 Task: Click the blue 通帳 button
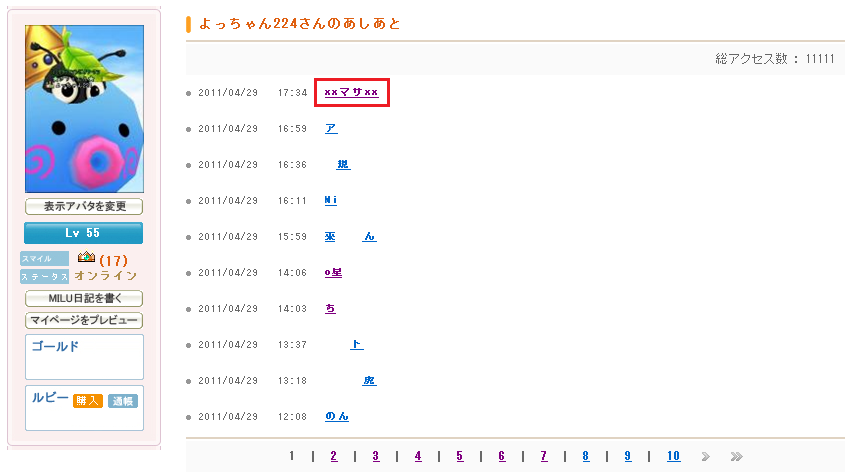tap(122, 400)
